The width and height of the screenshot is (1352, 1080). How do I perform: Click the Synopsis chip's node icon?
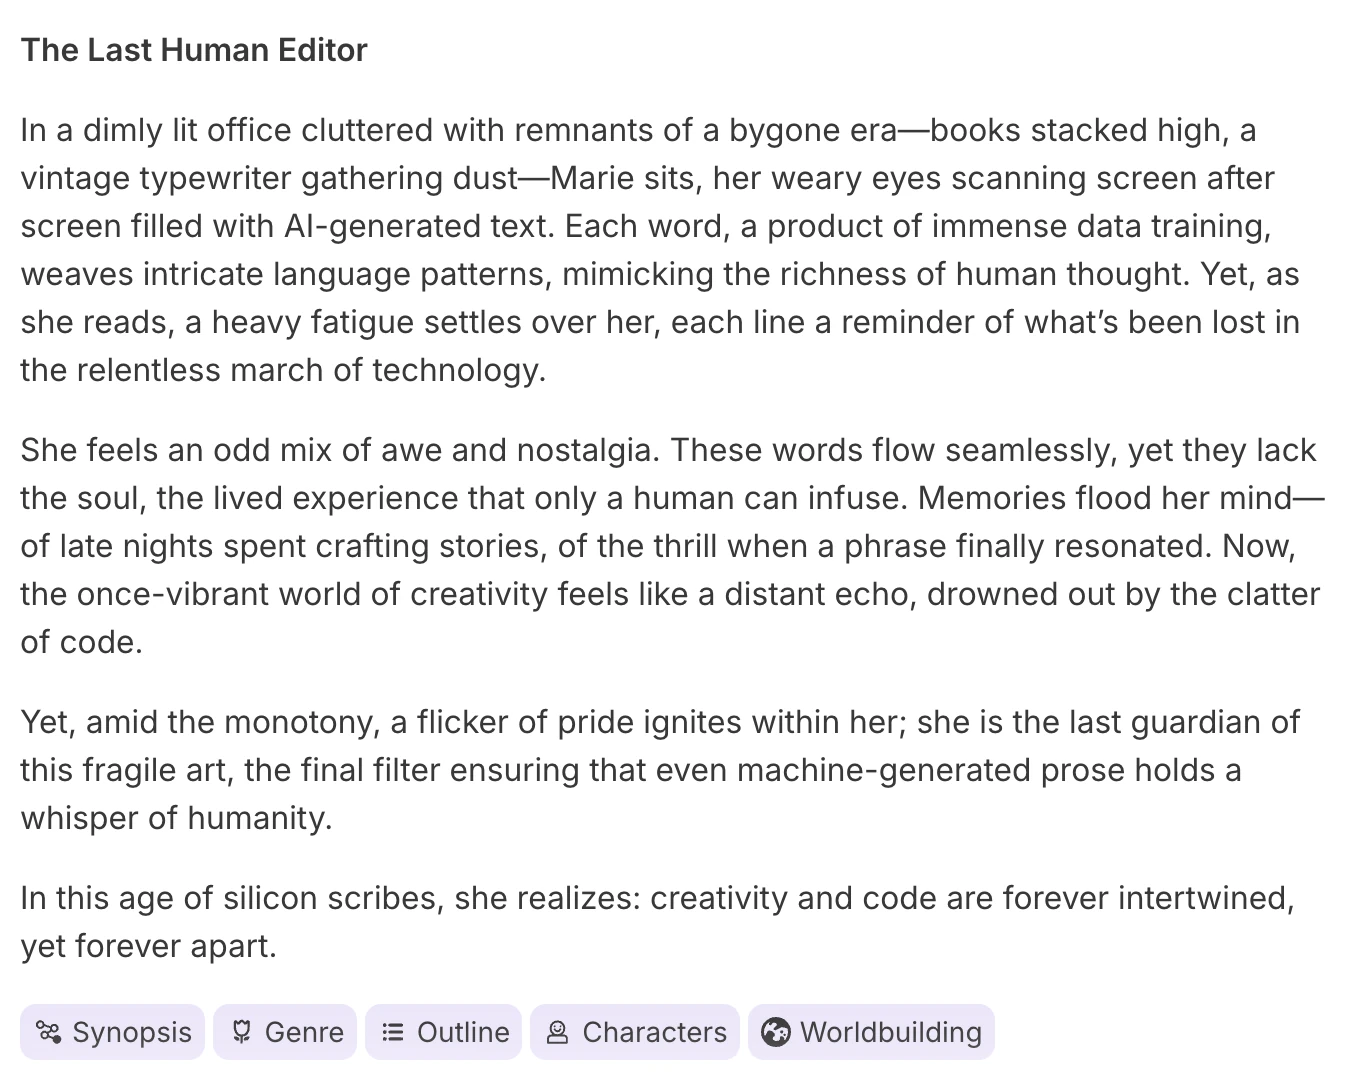tap(48, 1032)
